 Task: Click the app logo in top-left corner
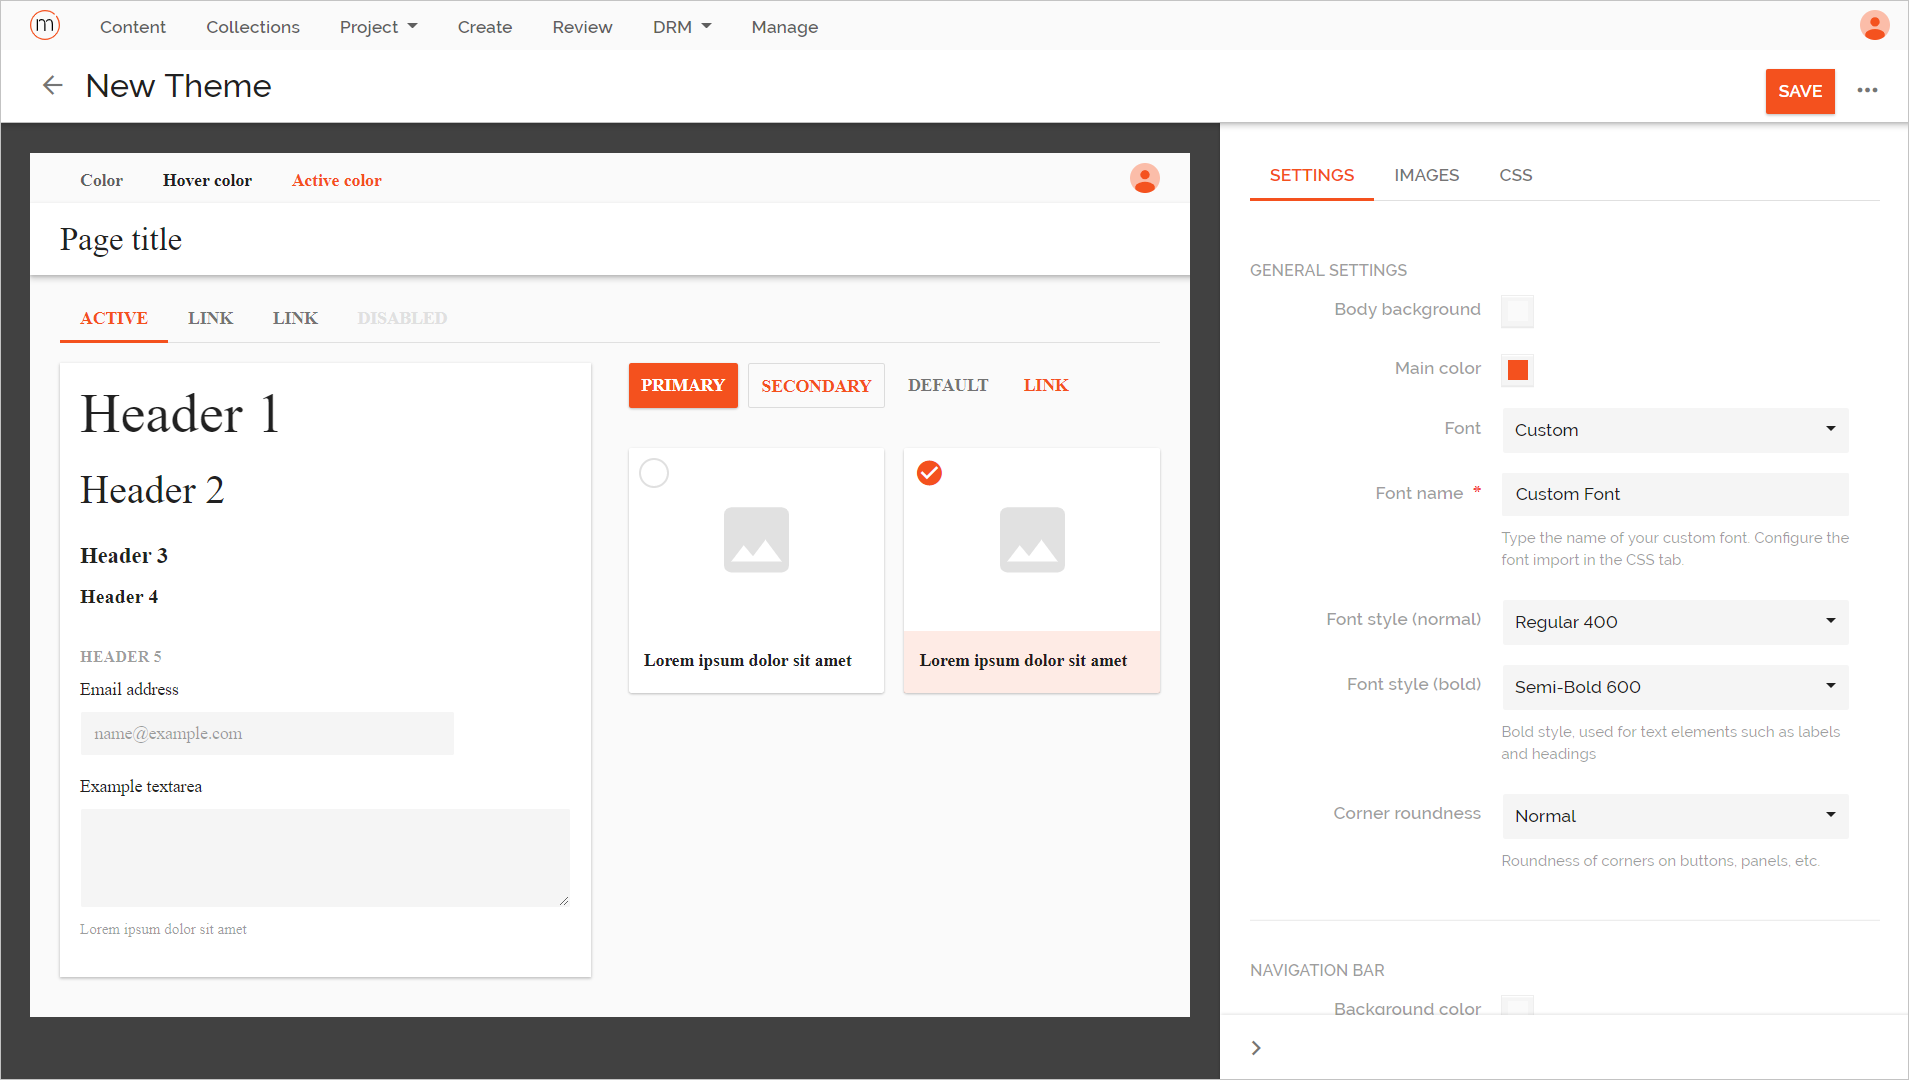[45, 25]
